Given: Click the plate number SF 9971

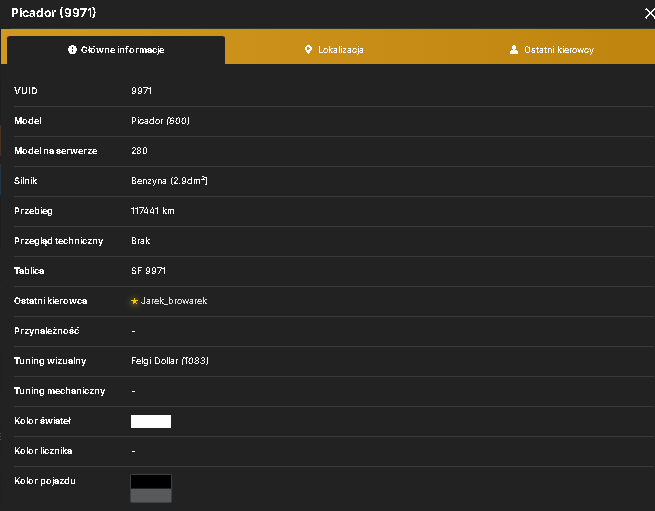Looking at the screenshot, I should (148, 271).
